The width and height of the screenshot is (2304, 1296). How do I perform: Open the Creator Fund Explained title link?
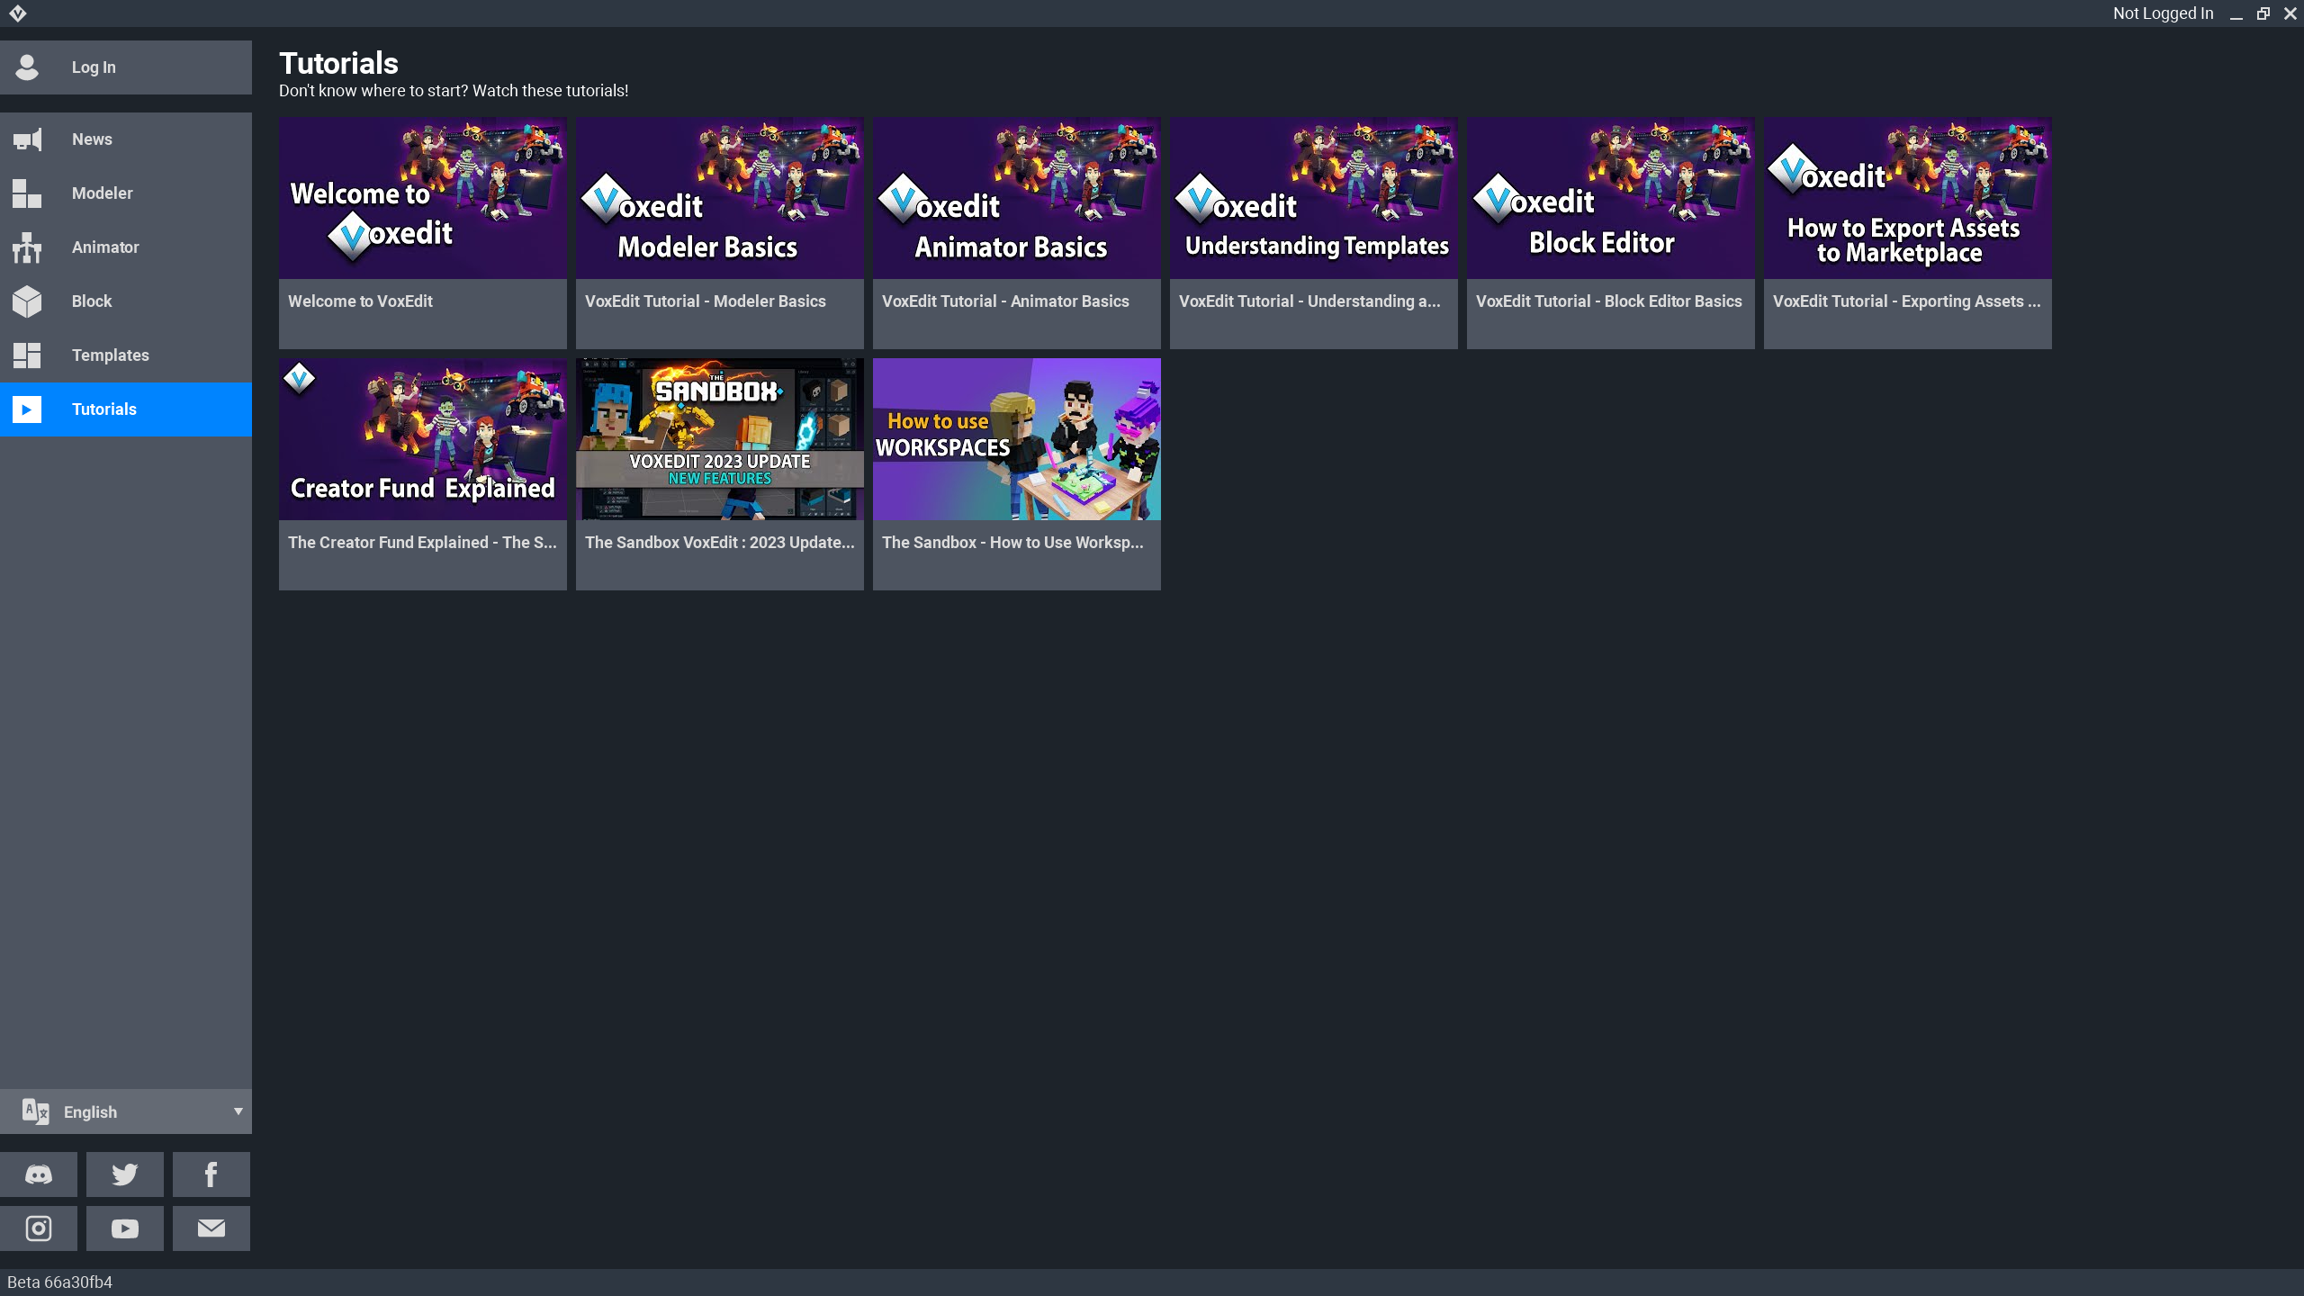point(422,542)
